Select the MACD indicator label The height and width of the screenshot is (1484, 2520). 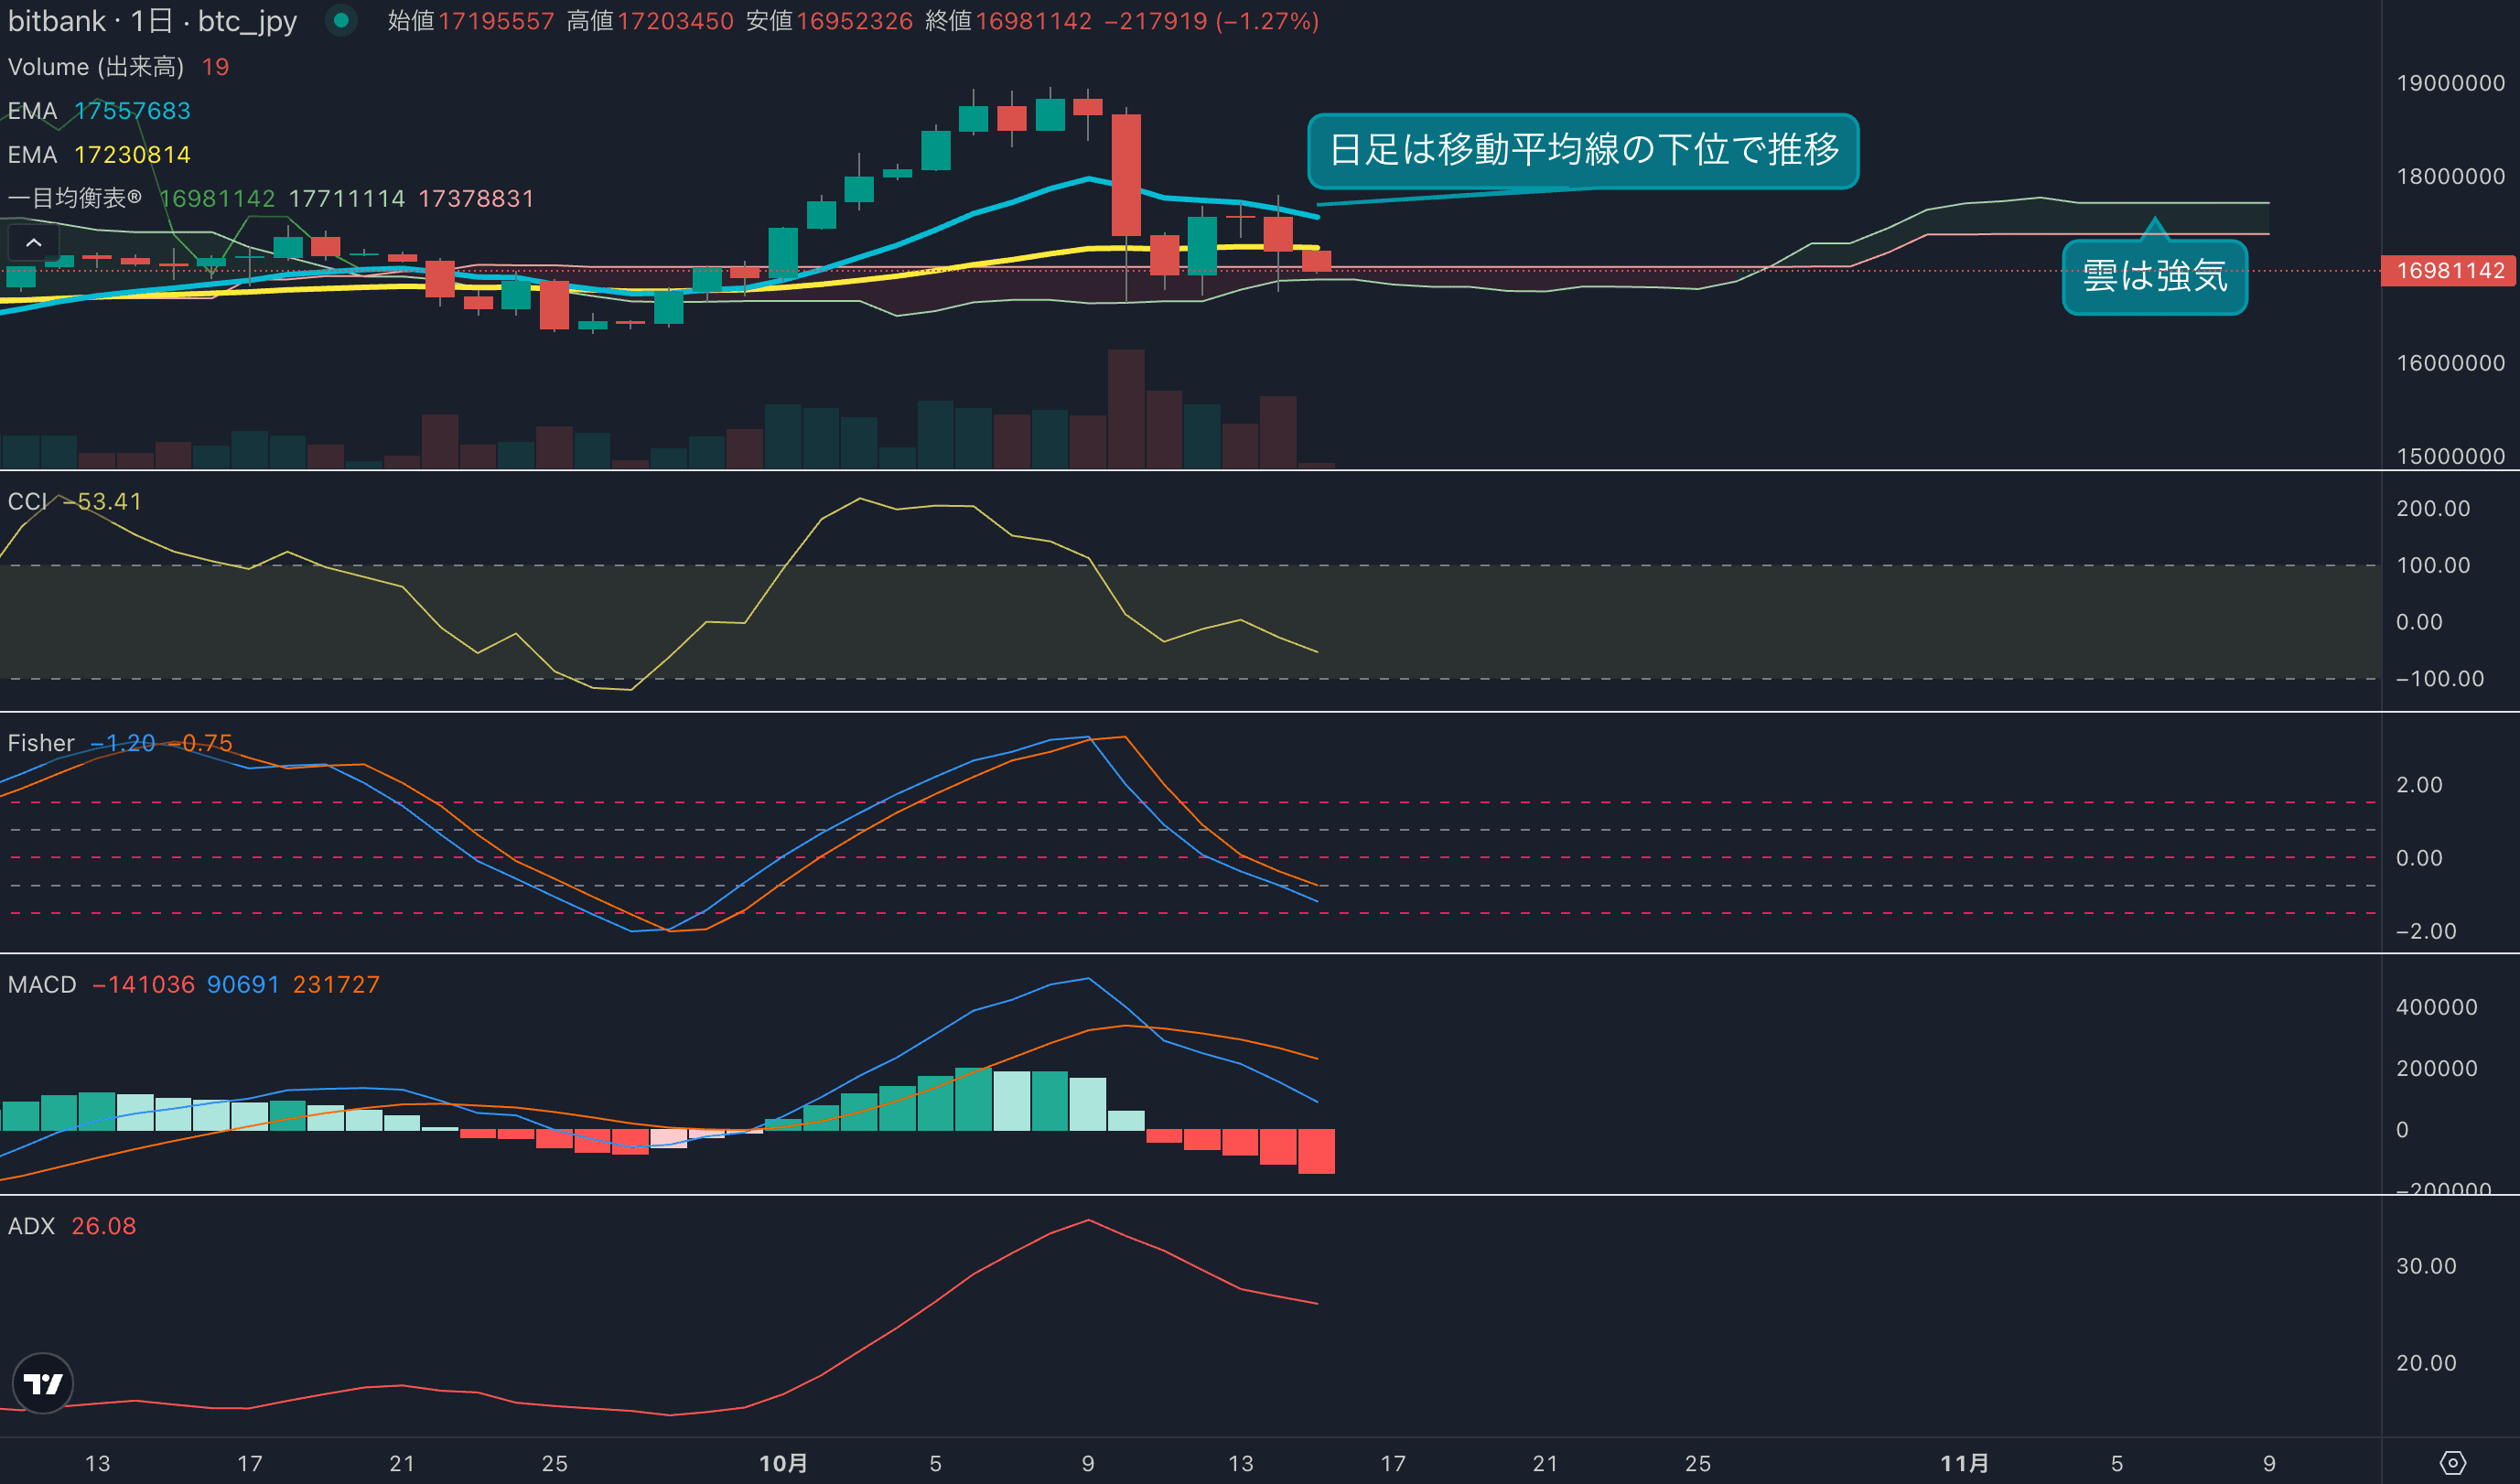point(42,984)
